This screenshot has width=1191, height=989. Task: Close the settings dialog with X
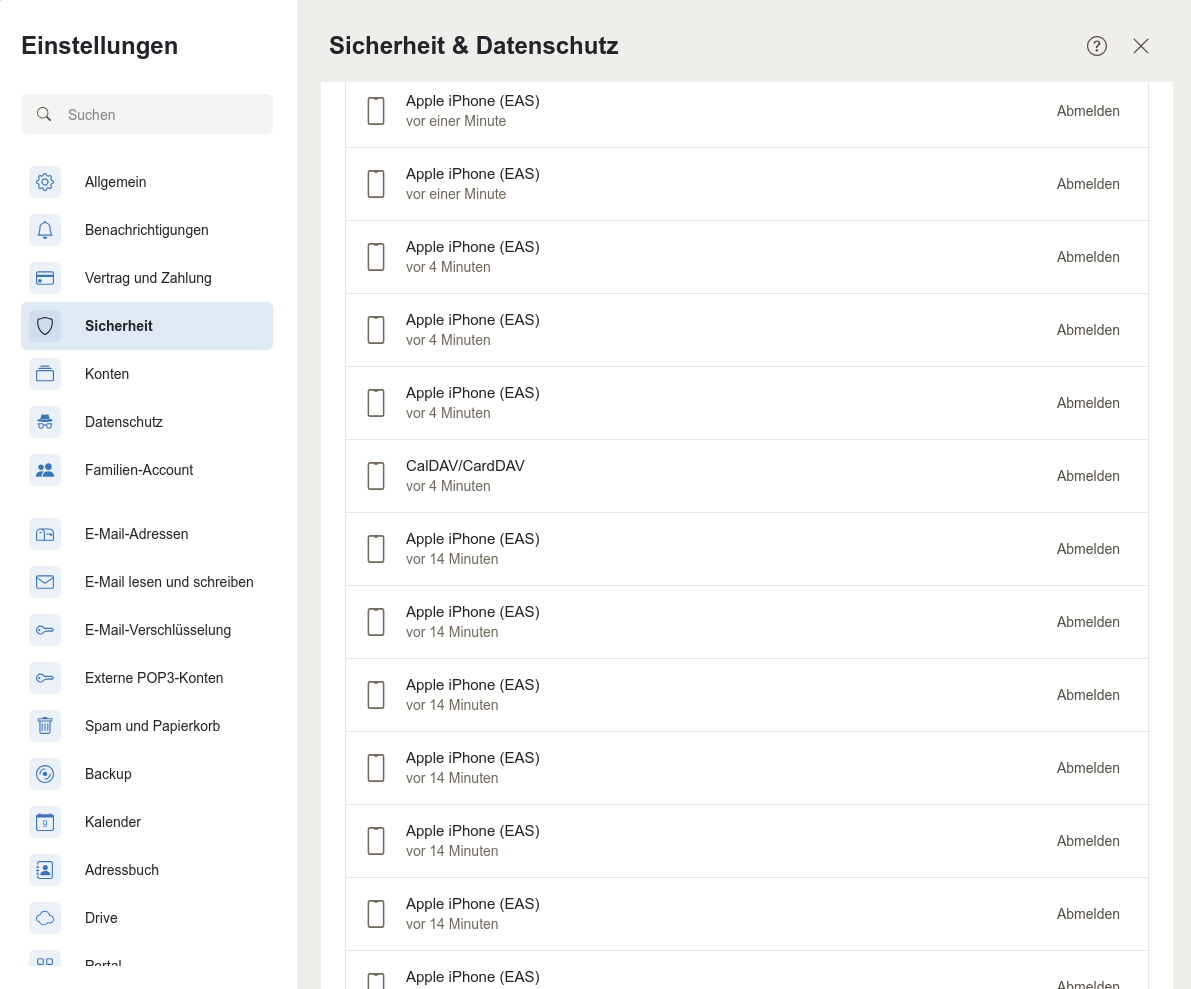1141,46
